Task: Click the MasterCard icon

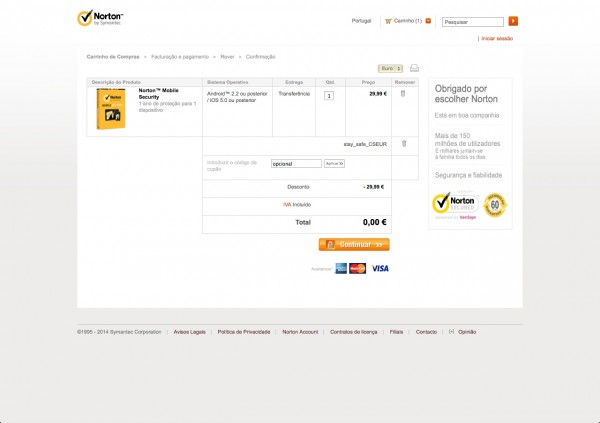Action: 357,268
